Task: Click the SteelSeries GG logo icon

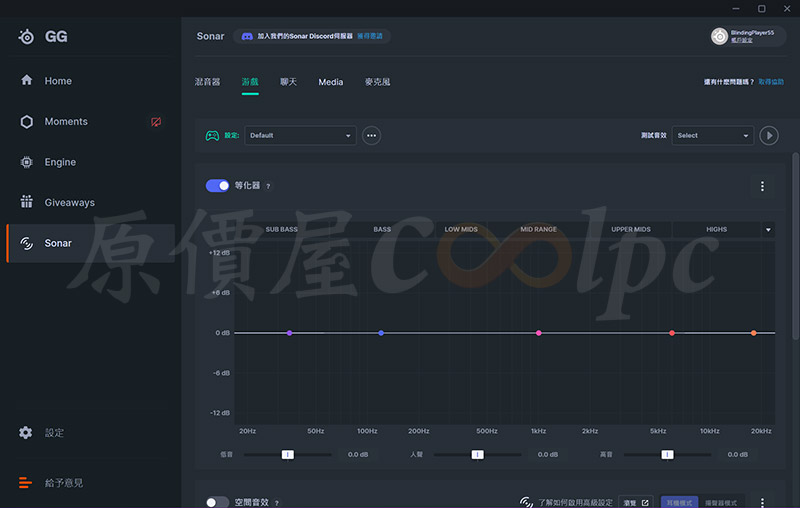Action: 27,36
